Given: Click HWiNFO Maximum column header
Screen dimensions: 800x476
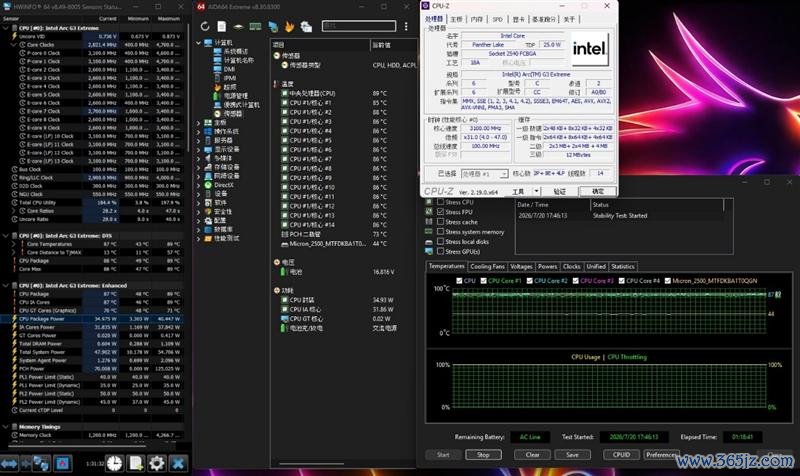Looking at the screenshot, I should pos(168,19).
